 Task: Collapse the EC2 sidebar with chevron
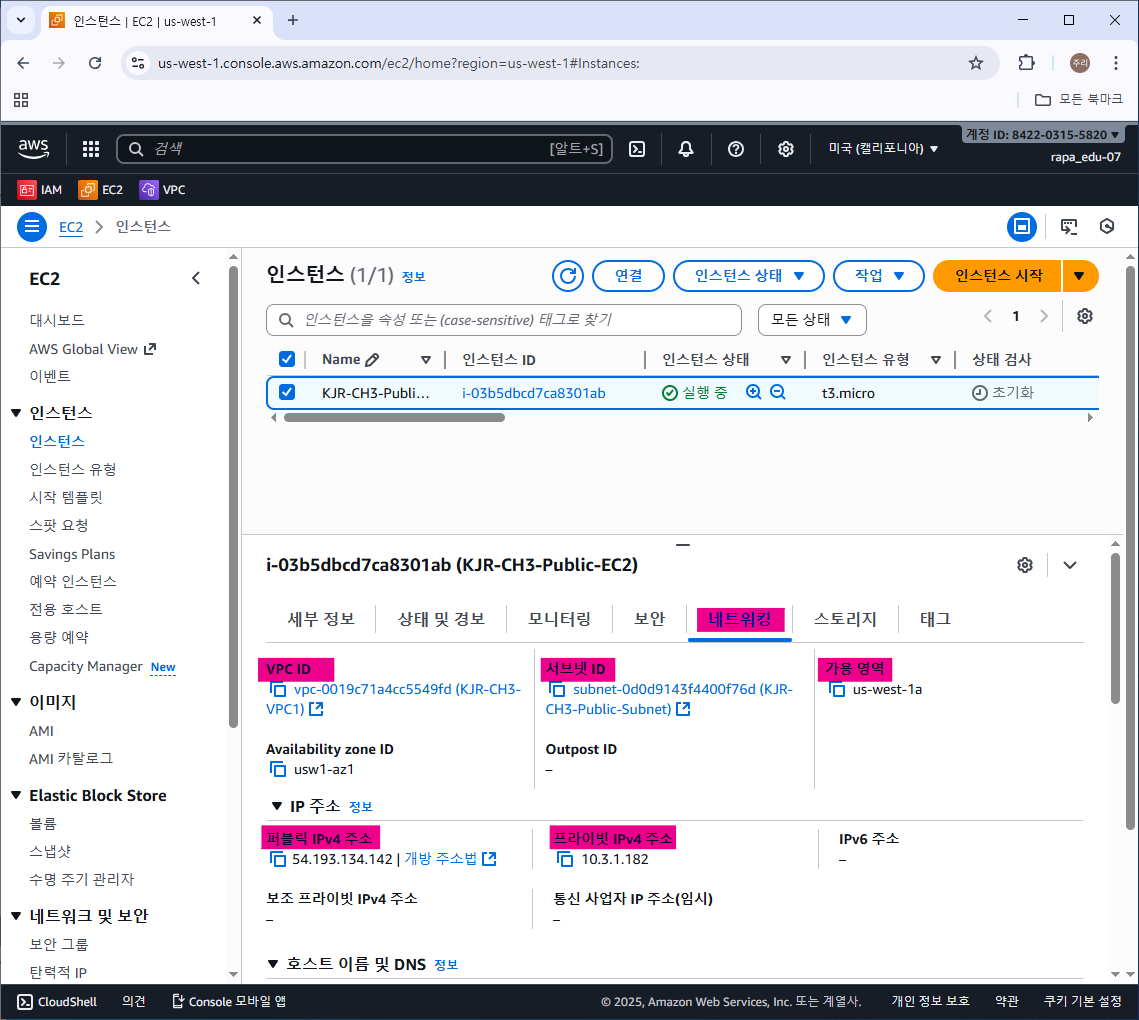point(196,278)
